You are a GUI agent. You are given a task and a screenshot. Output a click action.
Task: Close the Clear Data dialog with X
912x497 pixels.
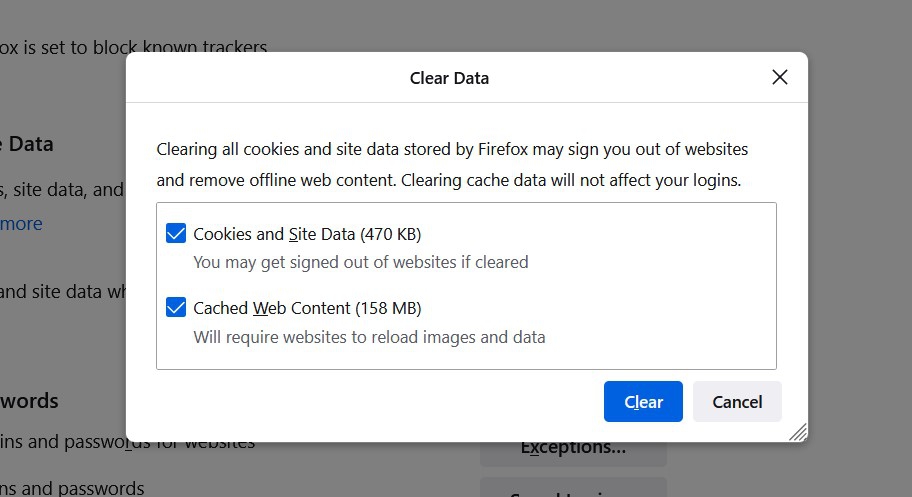(780, 77)
